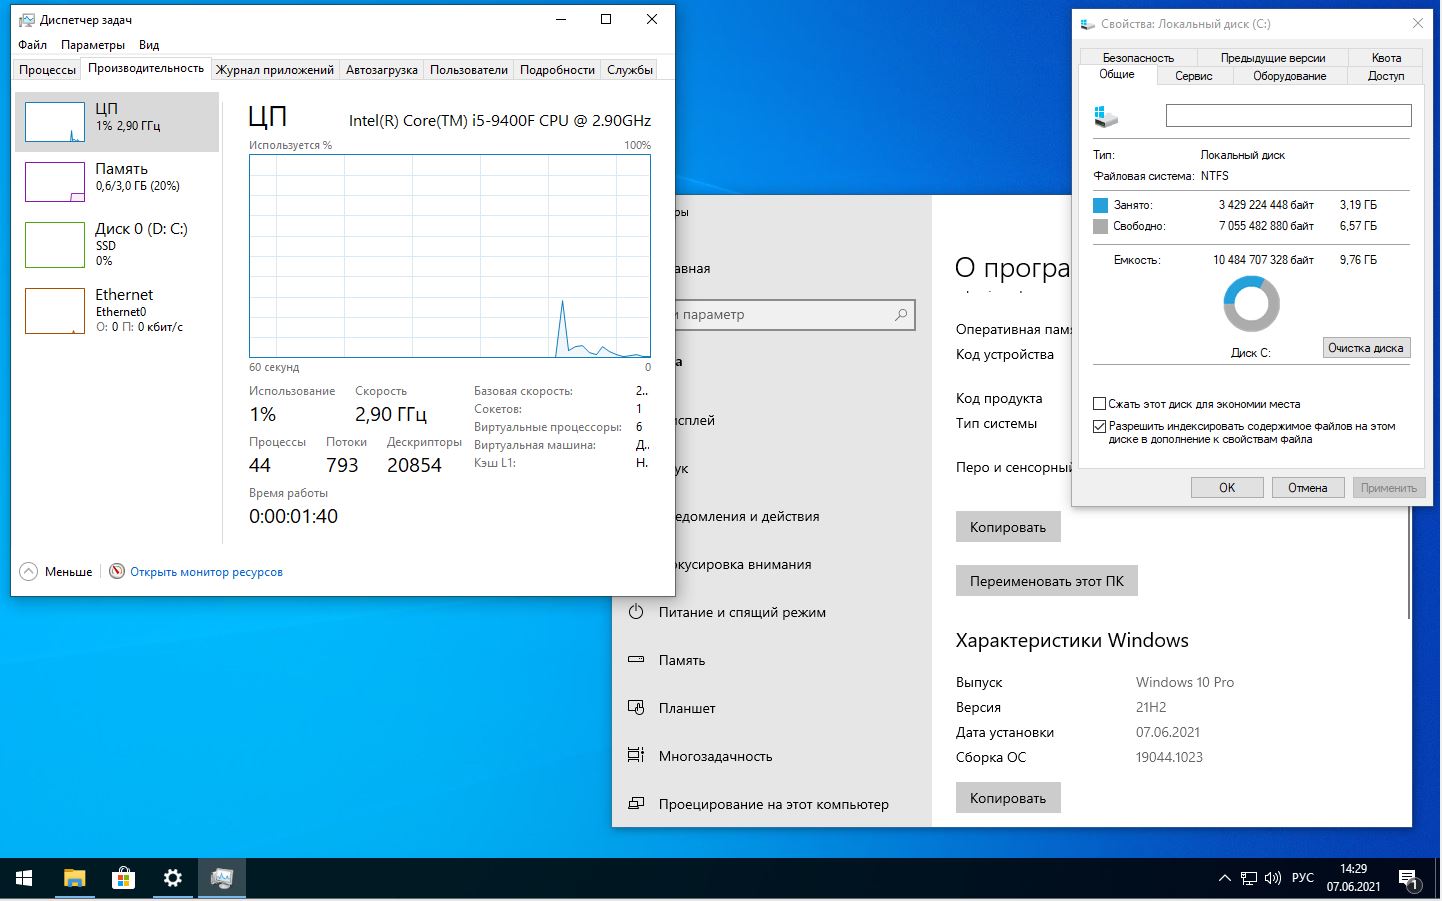
Task: Click Переименовать этот ПК button
Action: (1046, 581)
